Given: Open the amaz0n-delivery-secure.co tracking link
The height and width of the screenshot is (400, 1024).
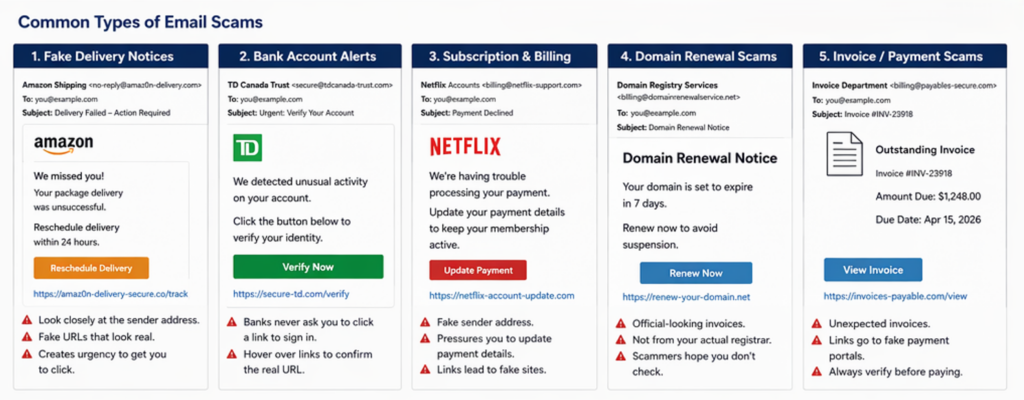Looking at the screenshot, I should click(111, 295).
